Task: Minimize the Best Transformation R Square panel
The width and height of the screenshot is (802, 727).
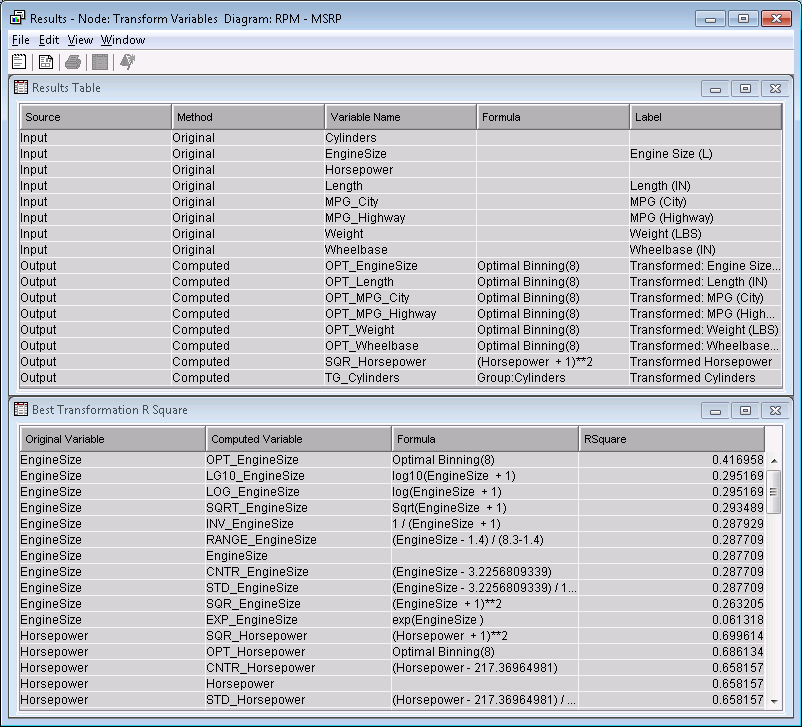Action: [715, 410]
